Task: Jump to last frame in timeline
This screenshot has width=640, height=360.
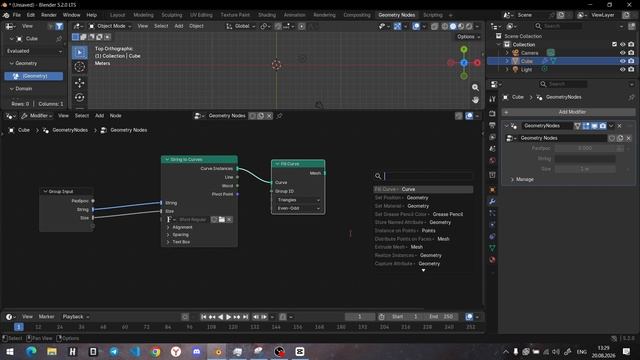Action: (x=245, y=317)
